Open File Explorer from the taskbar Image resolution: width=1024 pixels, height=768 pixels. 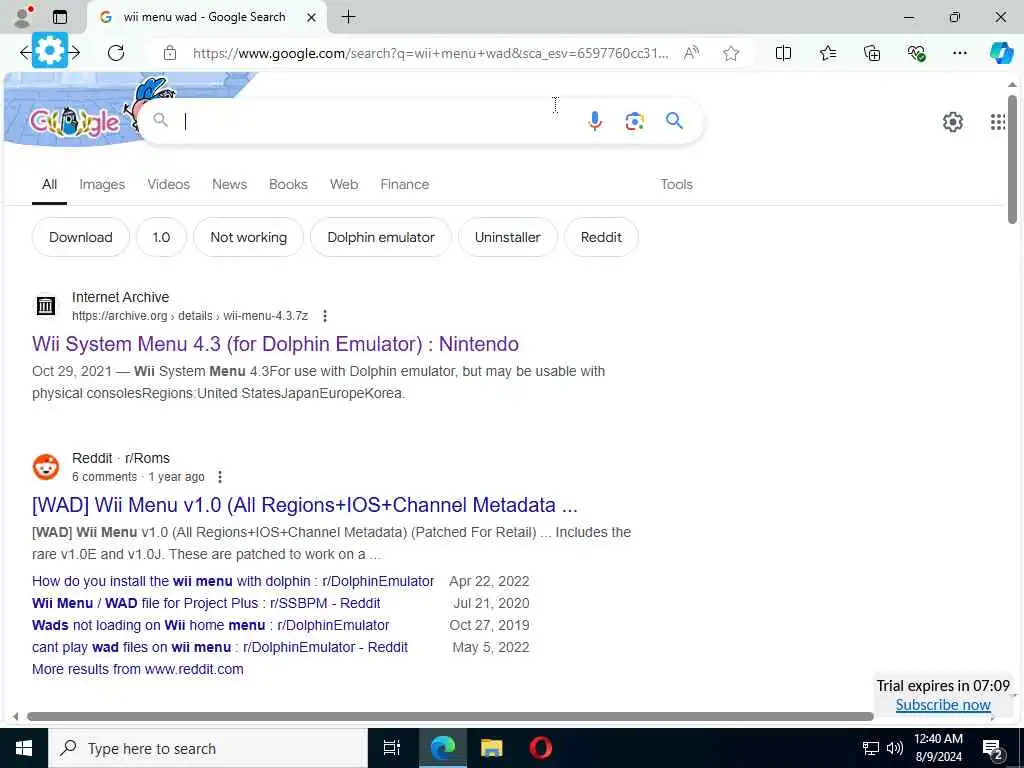point(491,748)
